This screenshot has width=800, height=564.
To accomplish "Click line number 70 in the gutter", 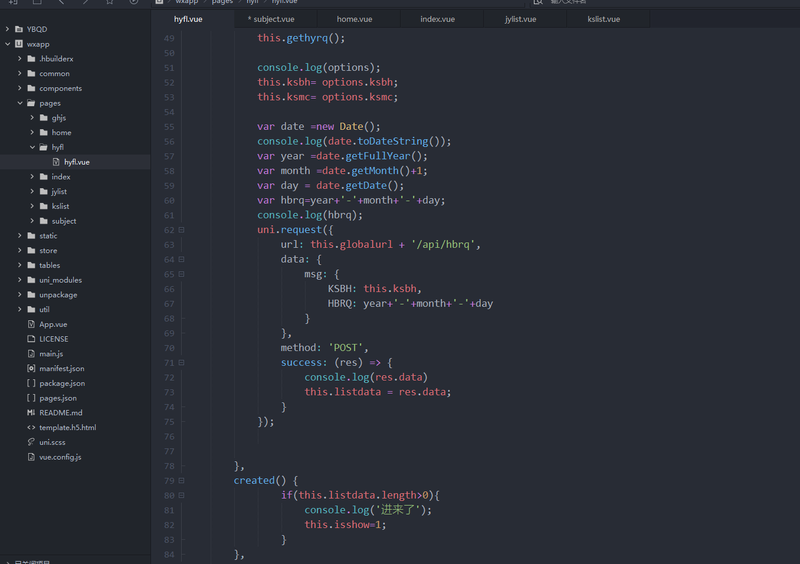I will pos(169,348).
